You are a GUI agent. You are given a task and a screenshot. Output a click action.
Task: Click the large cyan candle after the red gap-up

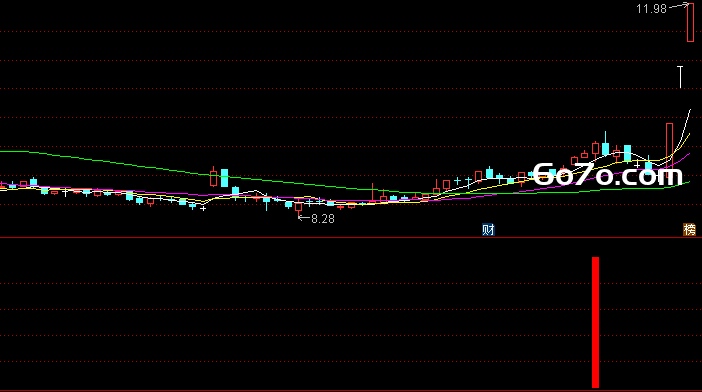click(224, 178)
